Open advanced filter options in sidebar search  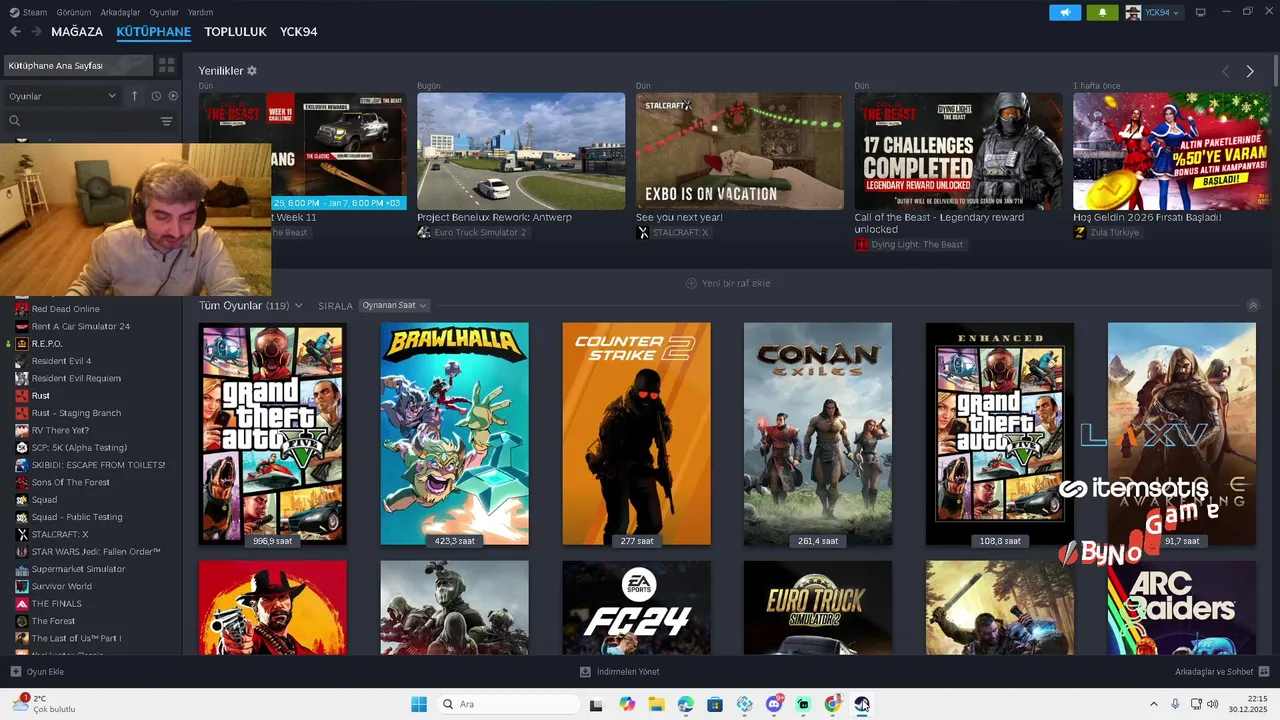(166, 121)
